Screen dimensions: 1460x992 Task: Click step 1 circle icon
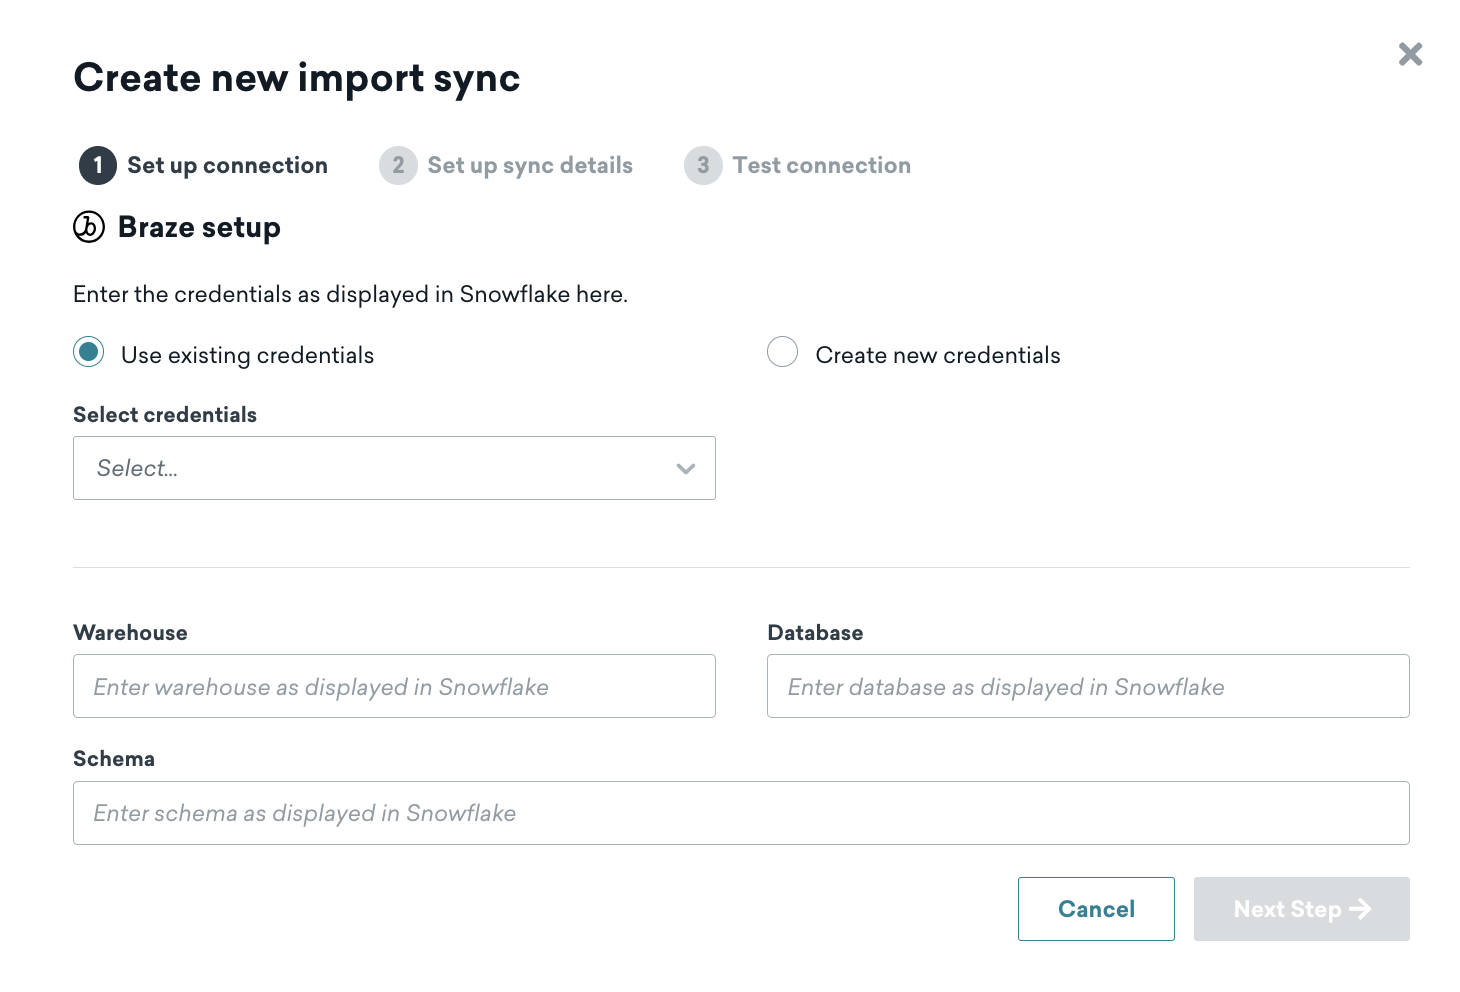98,165
